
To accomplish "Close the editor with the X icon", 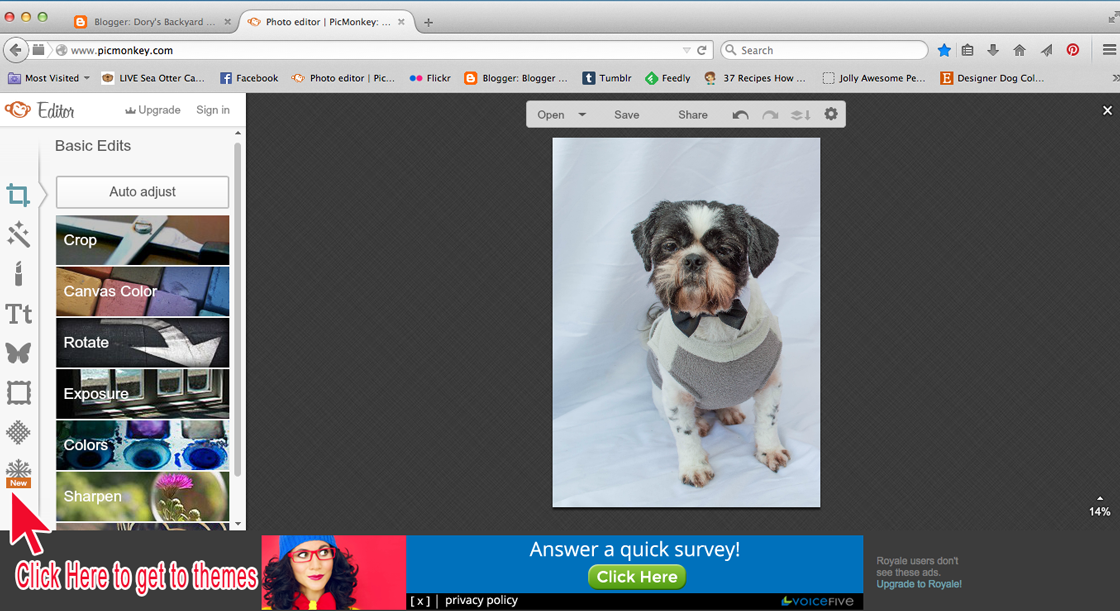I will point(1107,111).
